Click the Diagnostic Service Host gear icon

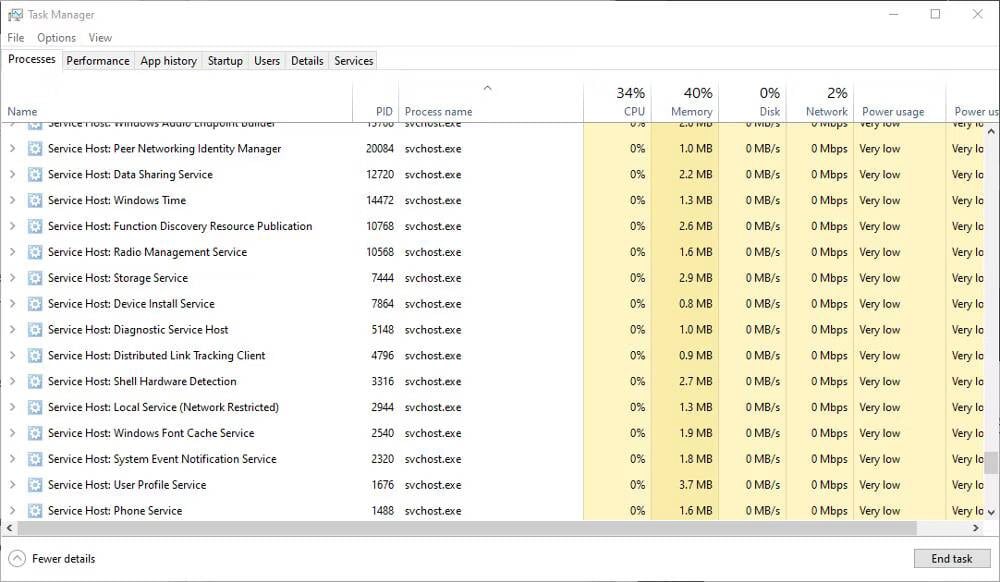(36, 329)
